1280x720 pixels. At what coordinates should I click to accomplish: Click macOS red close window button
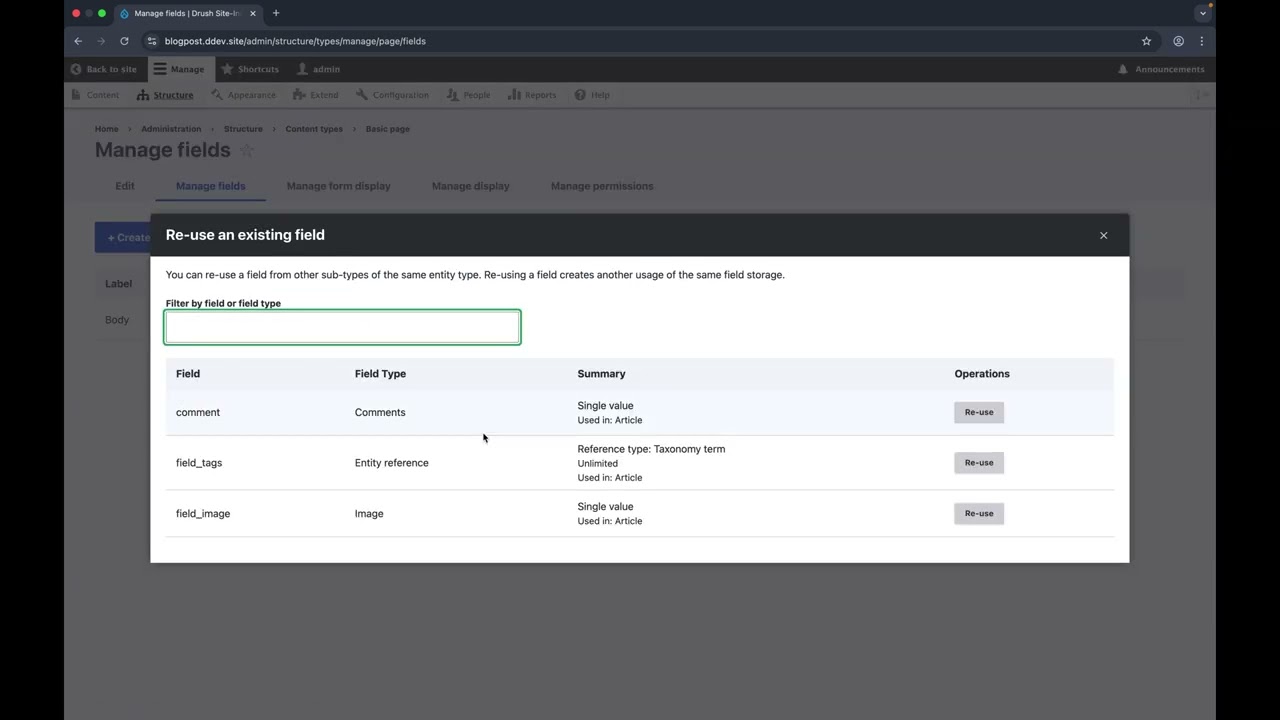click(76, 13)
